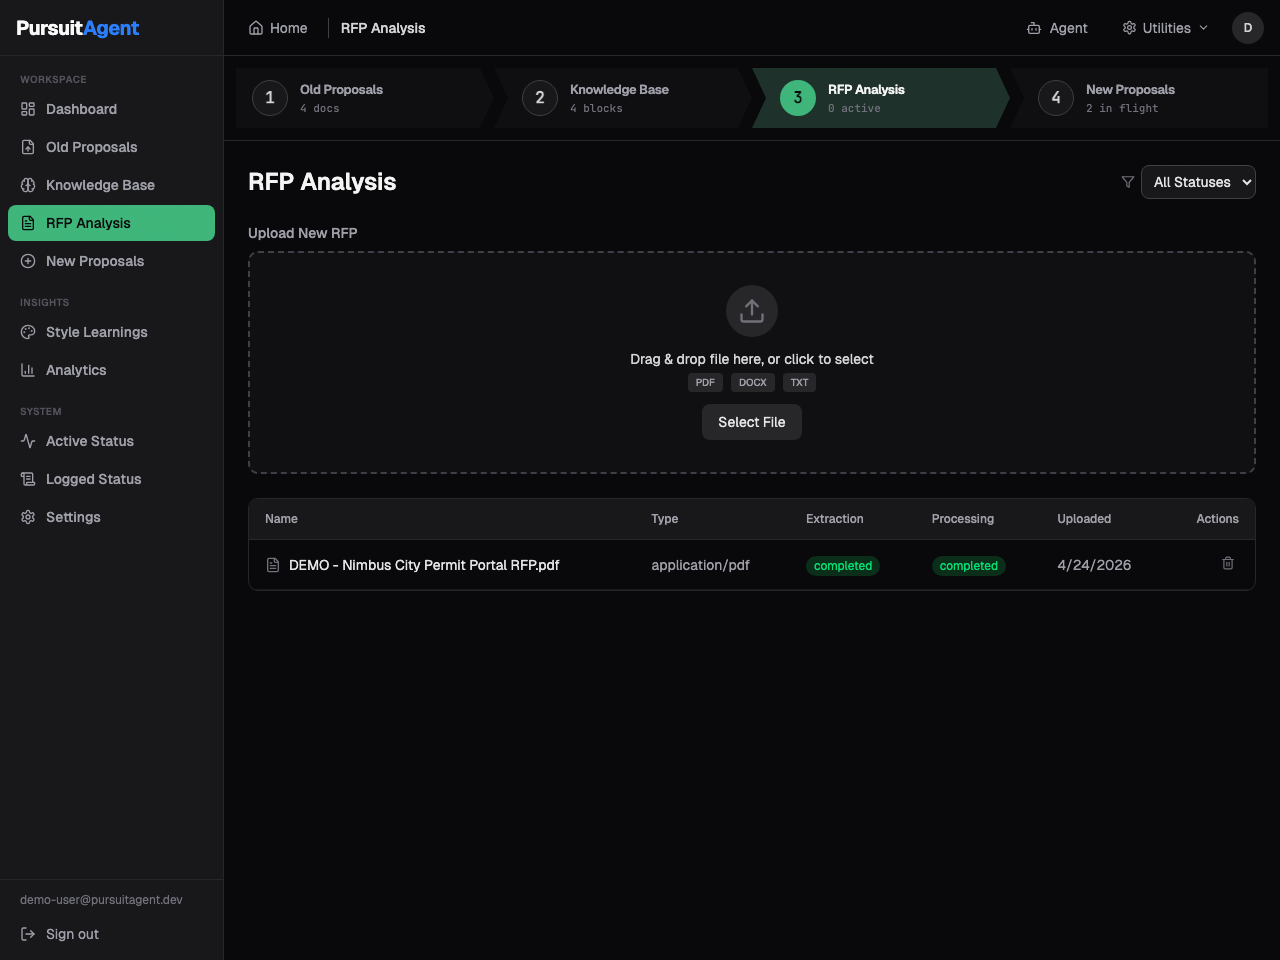Click the 4/24/2026 uploaded date
The image size is (1280, 960).
click(1094, 565)
